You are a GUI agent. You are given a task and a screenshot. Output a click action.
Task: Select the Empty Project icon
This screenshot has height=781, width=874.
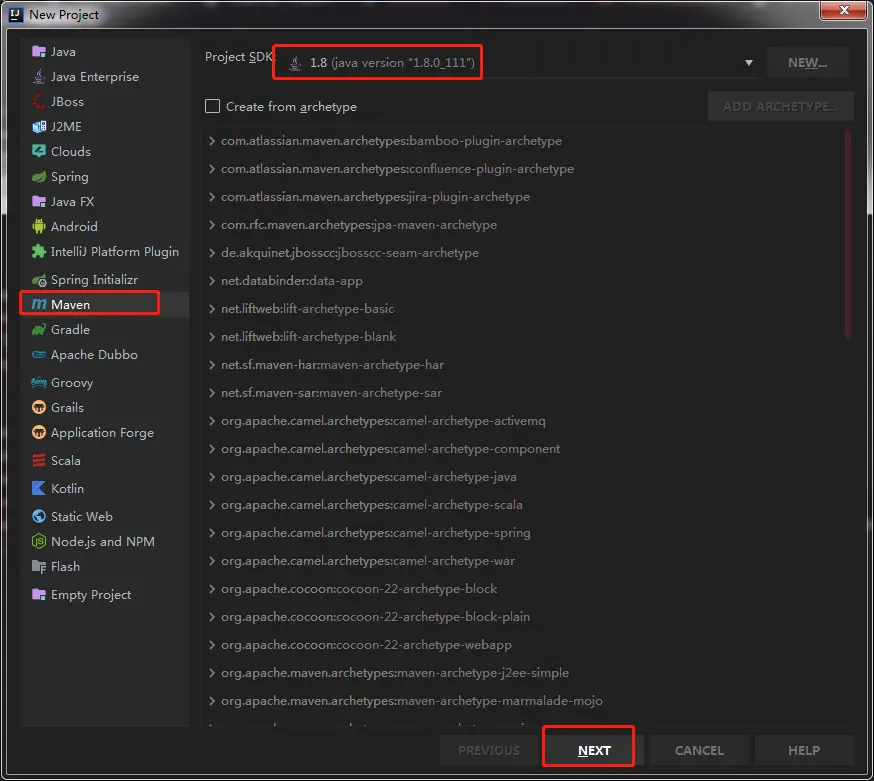coord(38,595)
